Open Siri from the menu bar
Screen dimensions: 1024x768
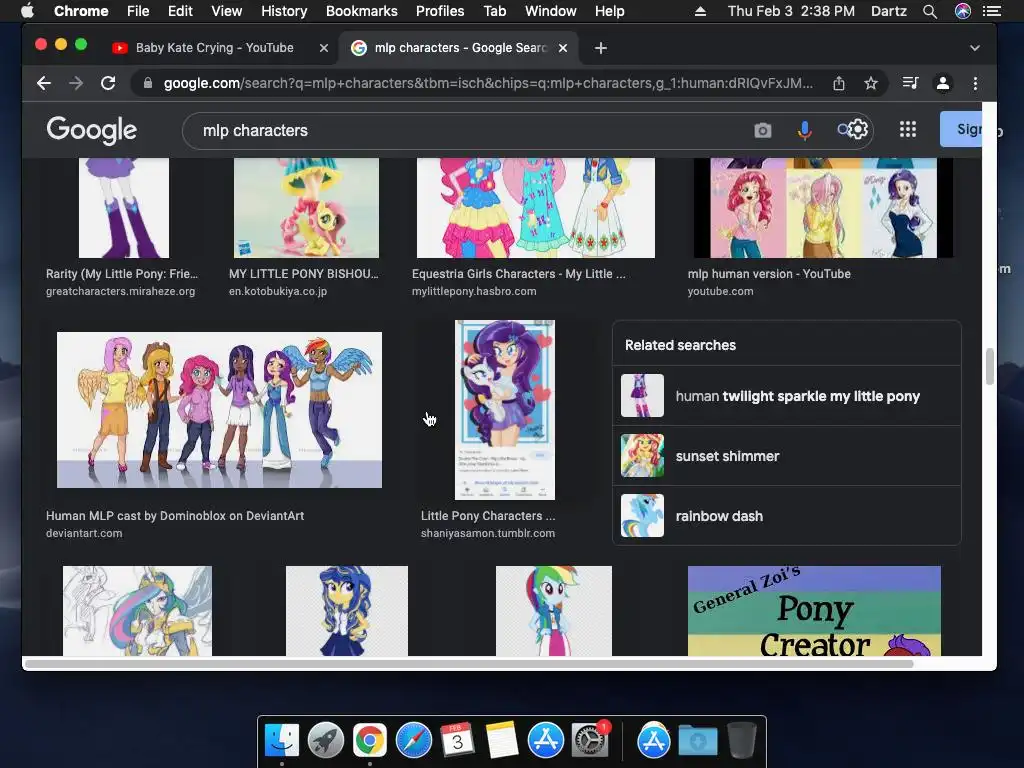(x=963, y=11)
